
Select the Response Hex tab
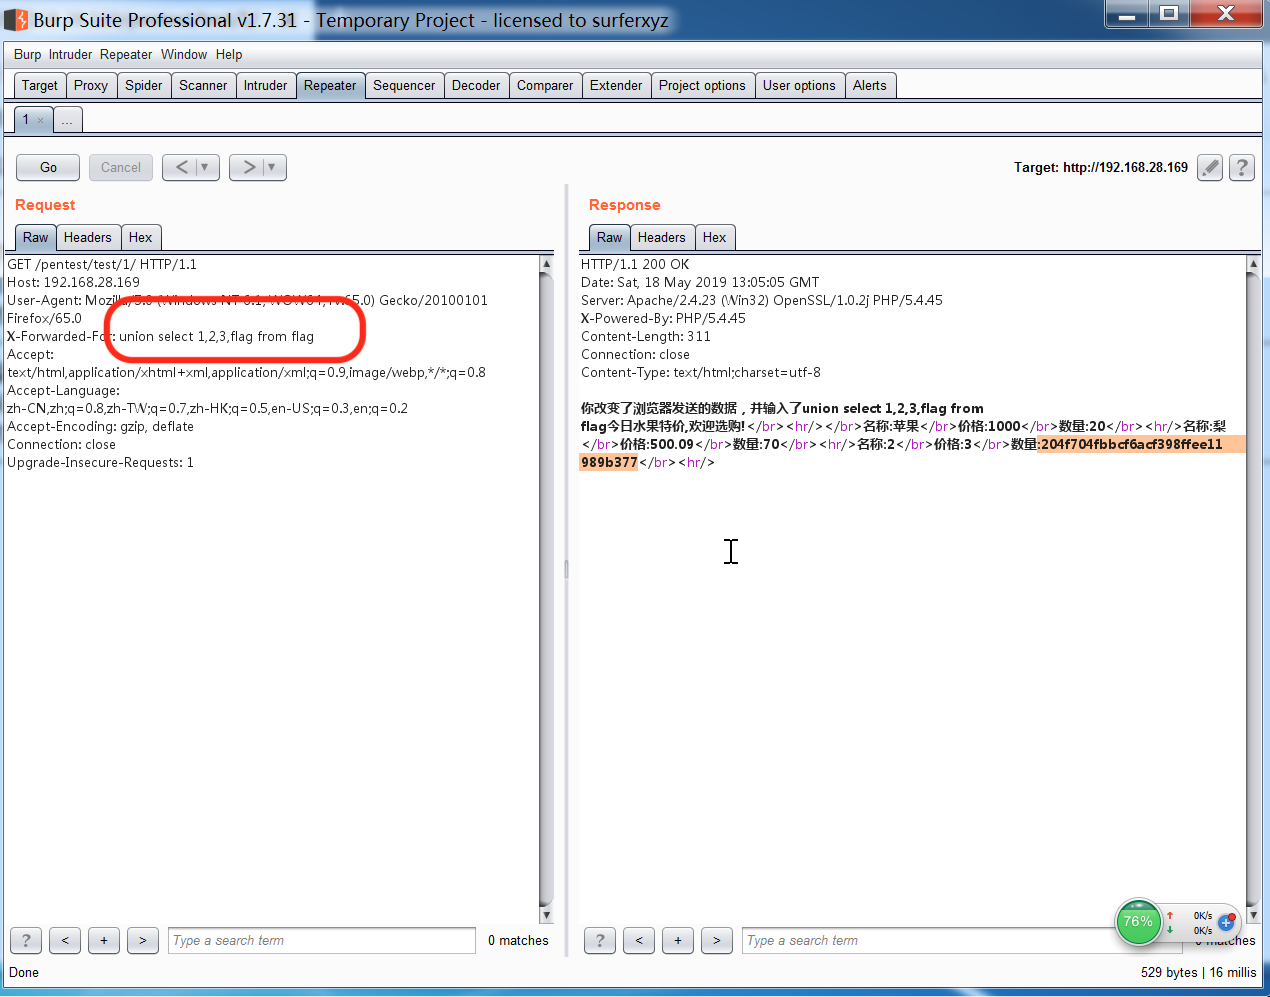715,237
